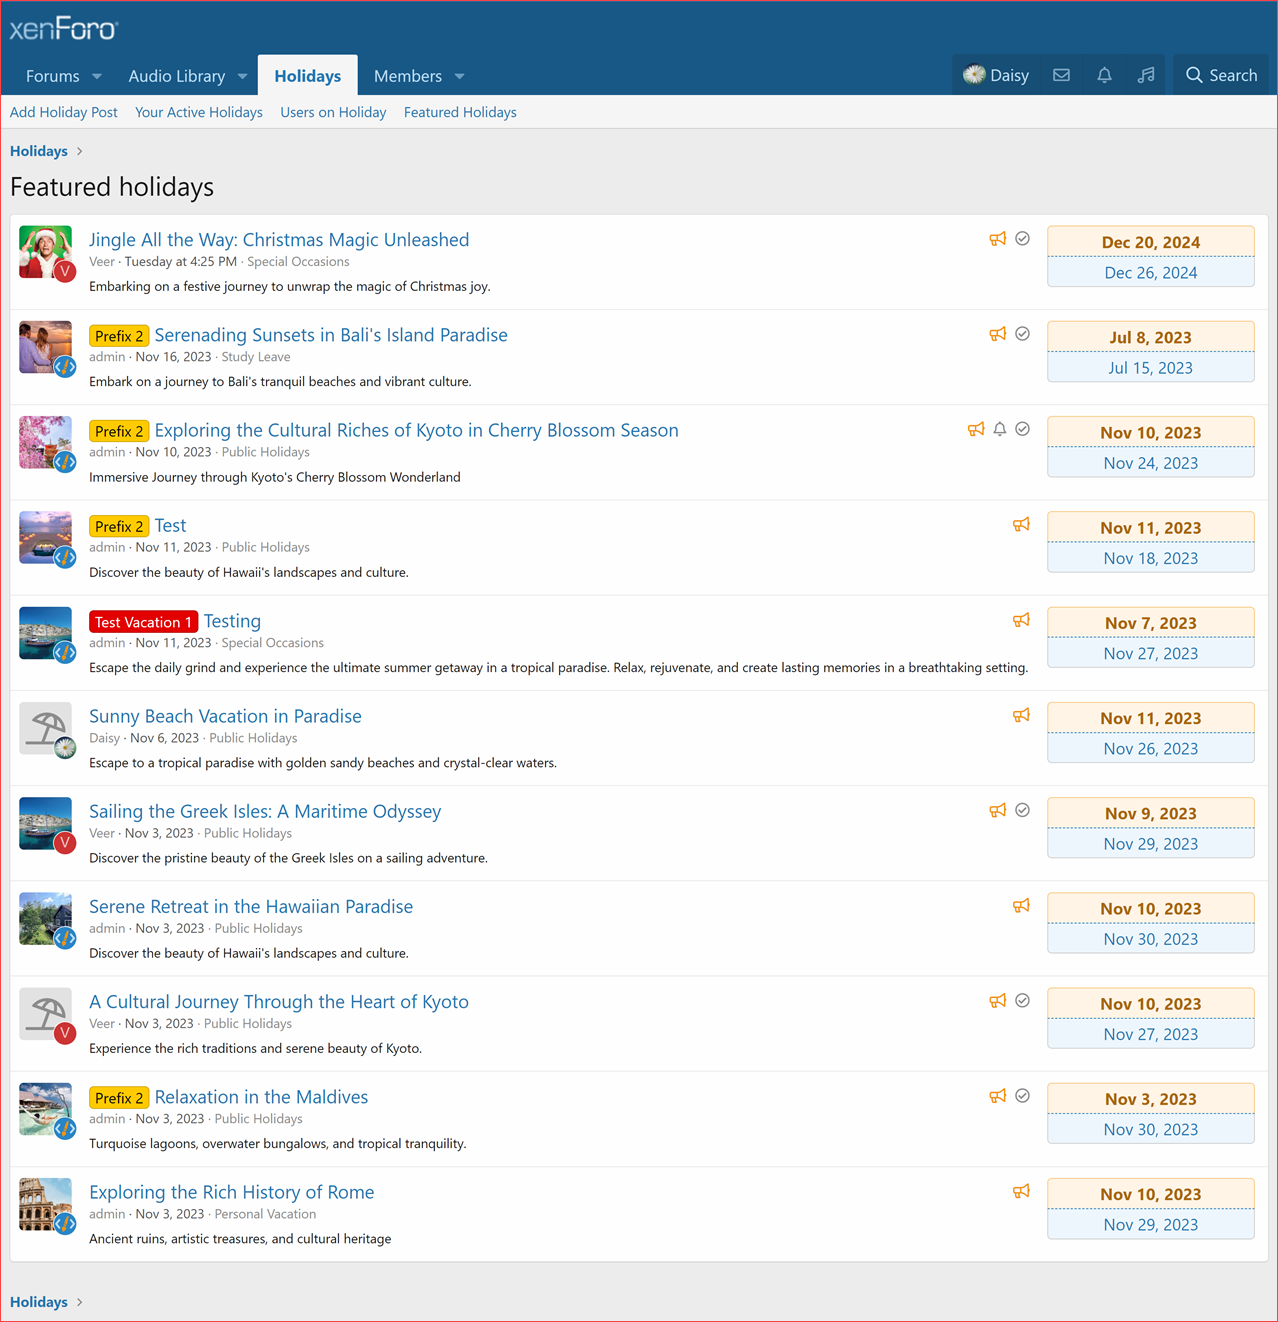Click the checkmark icon on Serenading Sunsets row
The height and width of the screenshot is (1322, 1278).
(1022, 333)
